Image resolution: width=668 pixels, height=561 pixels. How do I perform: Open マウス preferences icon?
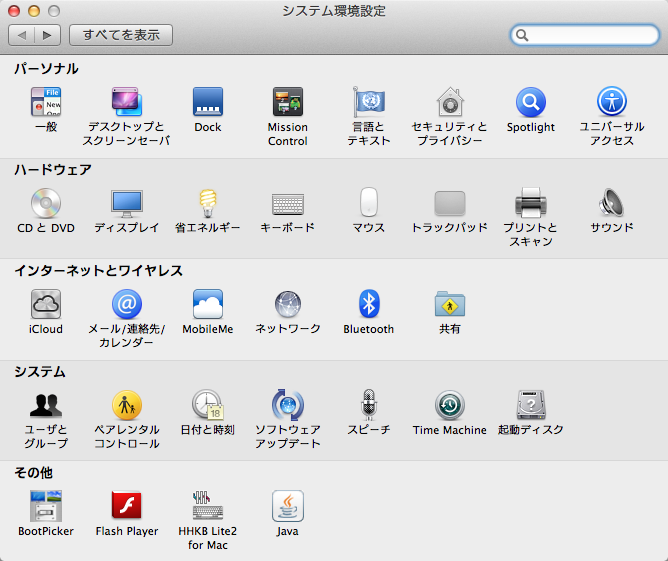click(x=369, y=202)
